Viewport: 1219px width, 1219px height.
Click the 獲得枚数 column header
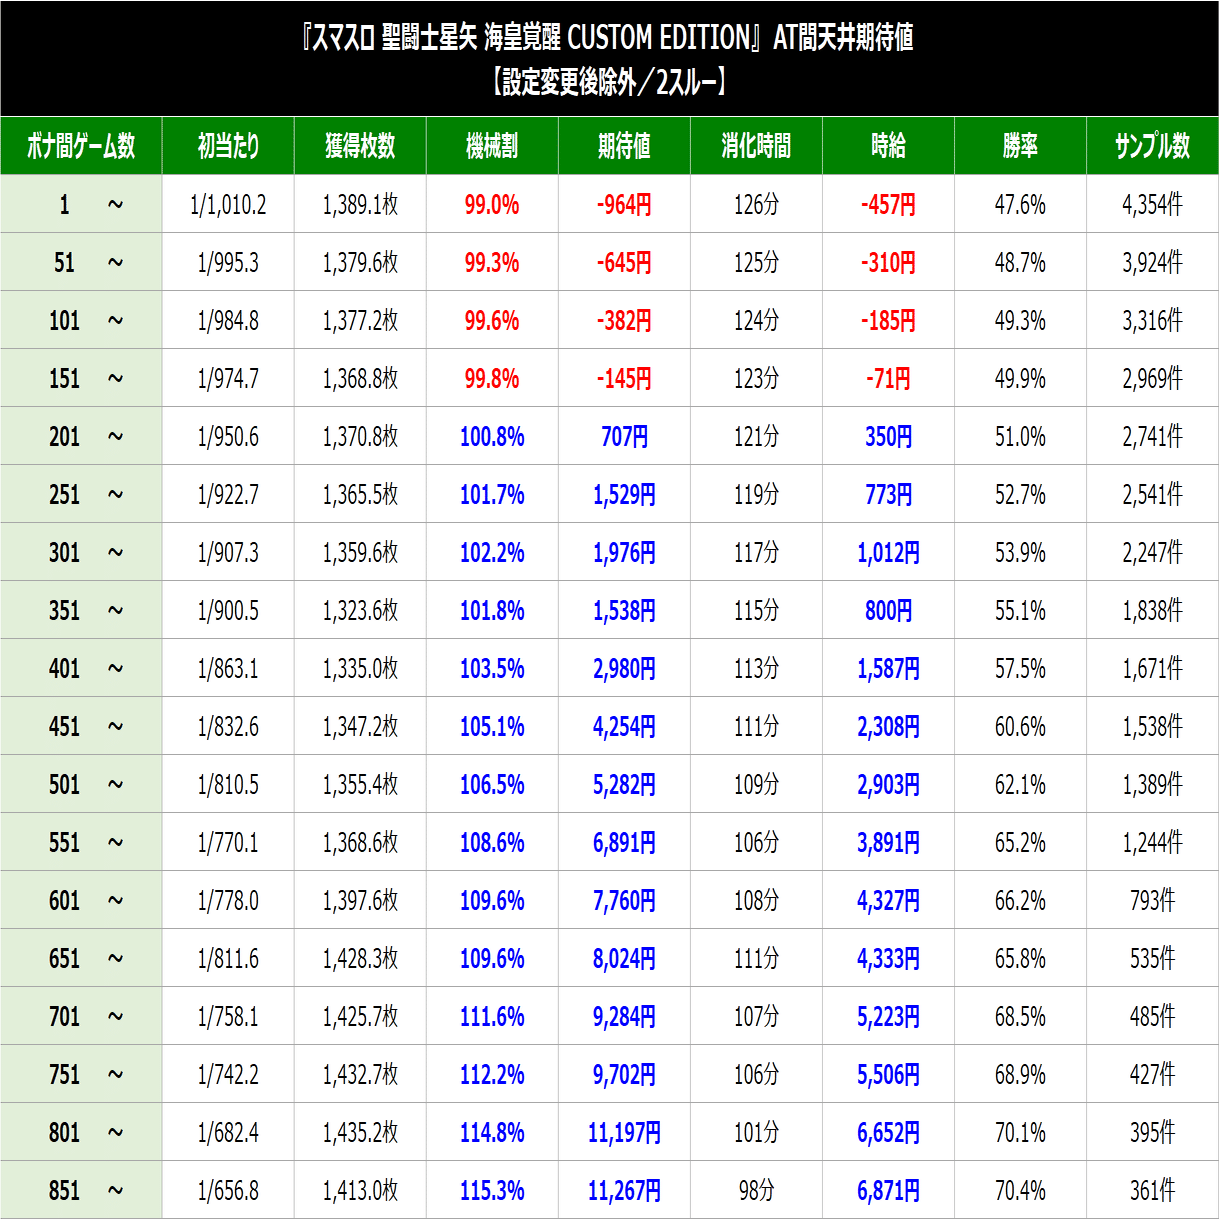[x=360, y=146]
